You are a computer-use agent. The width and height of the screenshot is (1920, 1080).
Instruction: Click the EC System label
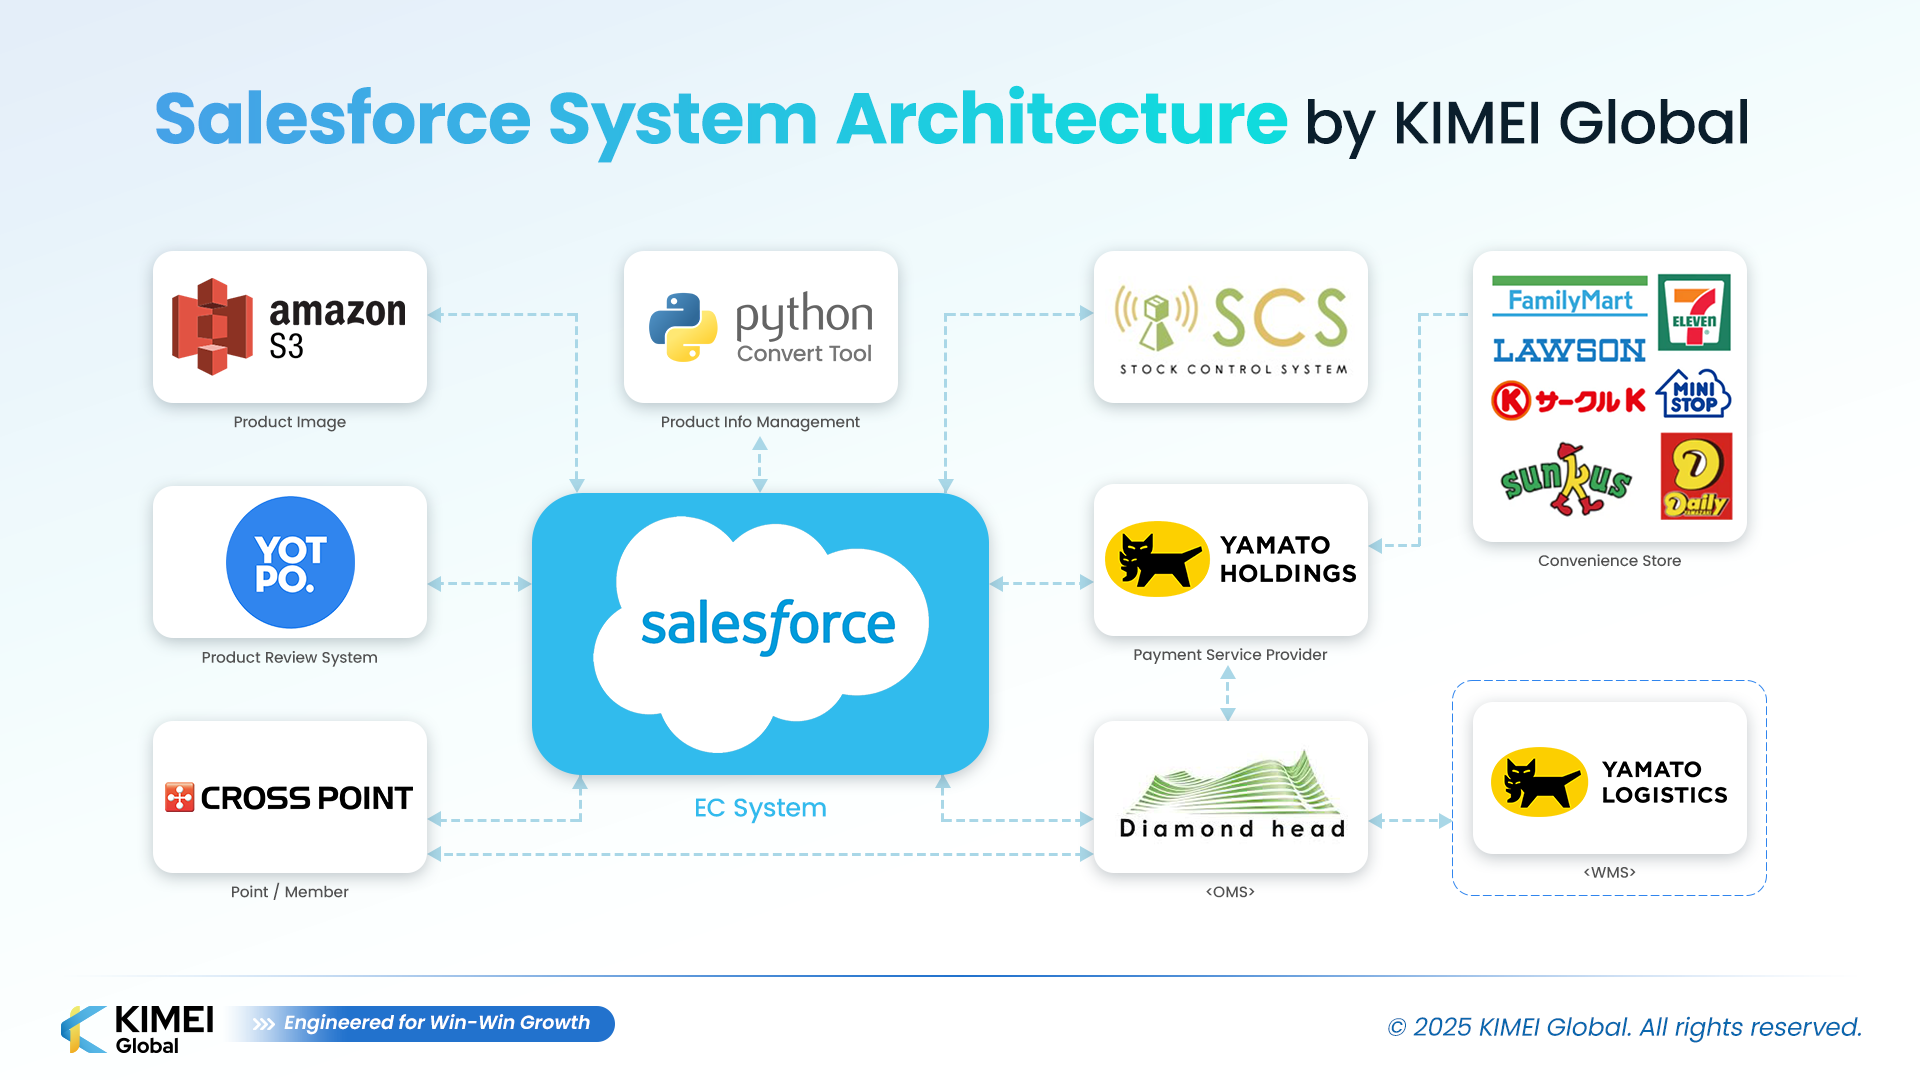tap(760, 808)
